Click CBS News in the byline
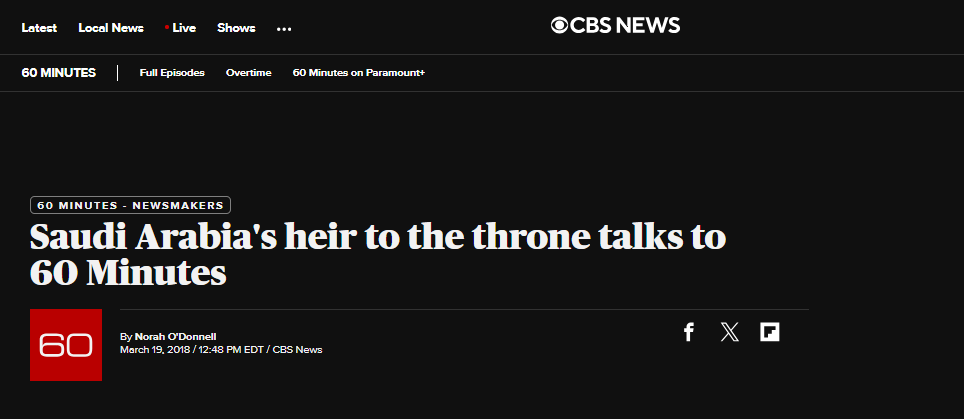Screen dimensions: 964x419 pyautogui.click(x=298, y=350)
